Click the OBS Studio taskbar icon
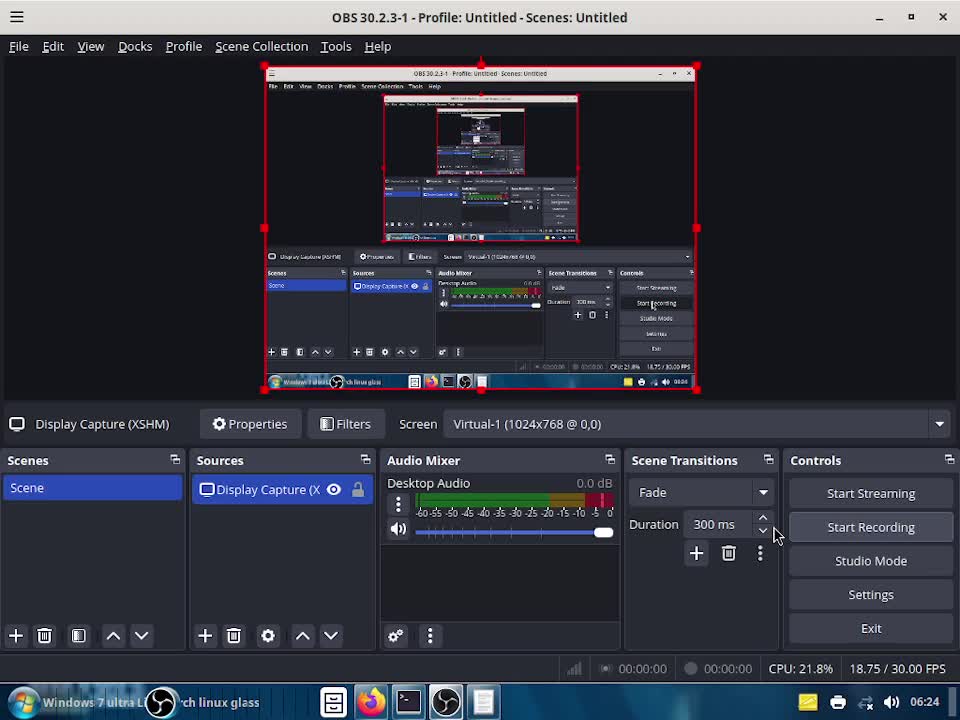960x720 pixels. (x=446, y=702)
